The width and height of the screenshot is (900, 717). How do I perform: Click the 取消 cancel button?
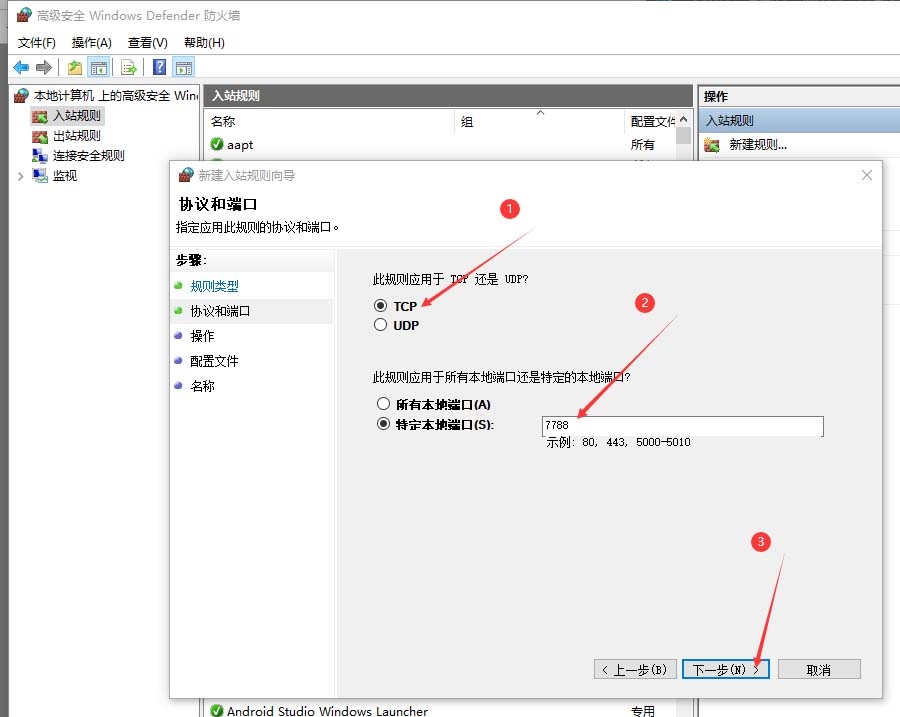(819, 669)
